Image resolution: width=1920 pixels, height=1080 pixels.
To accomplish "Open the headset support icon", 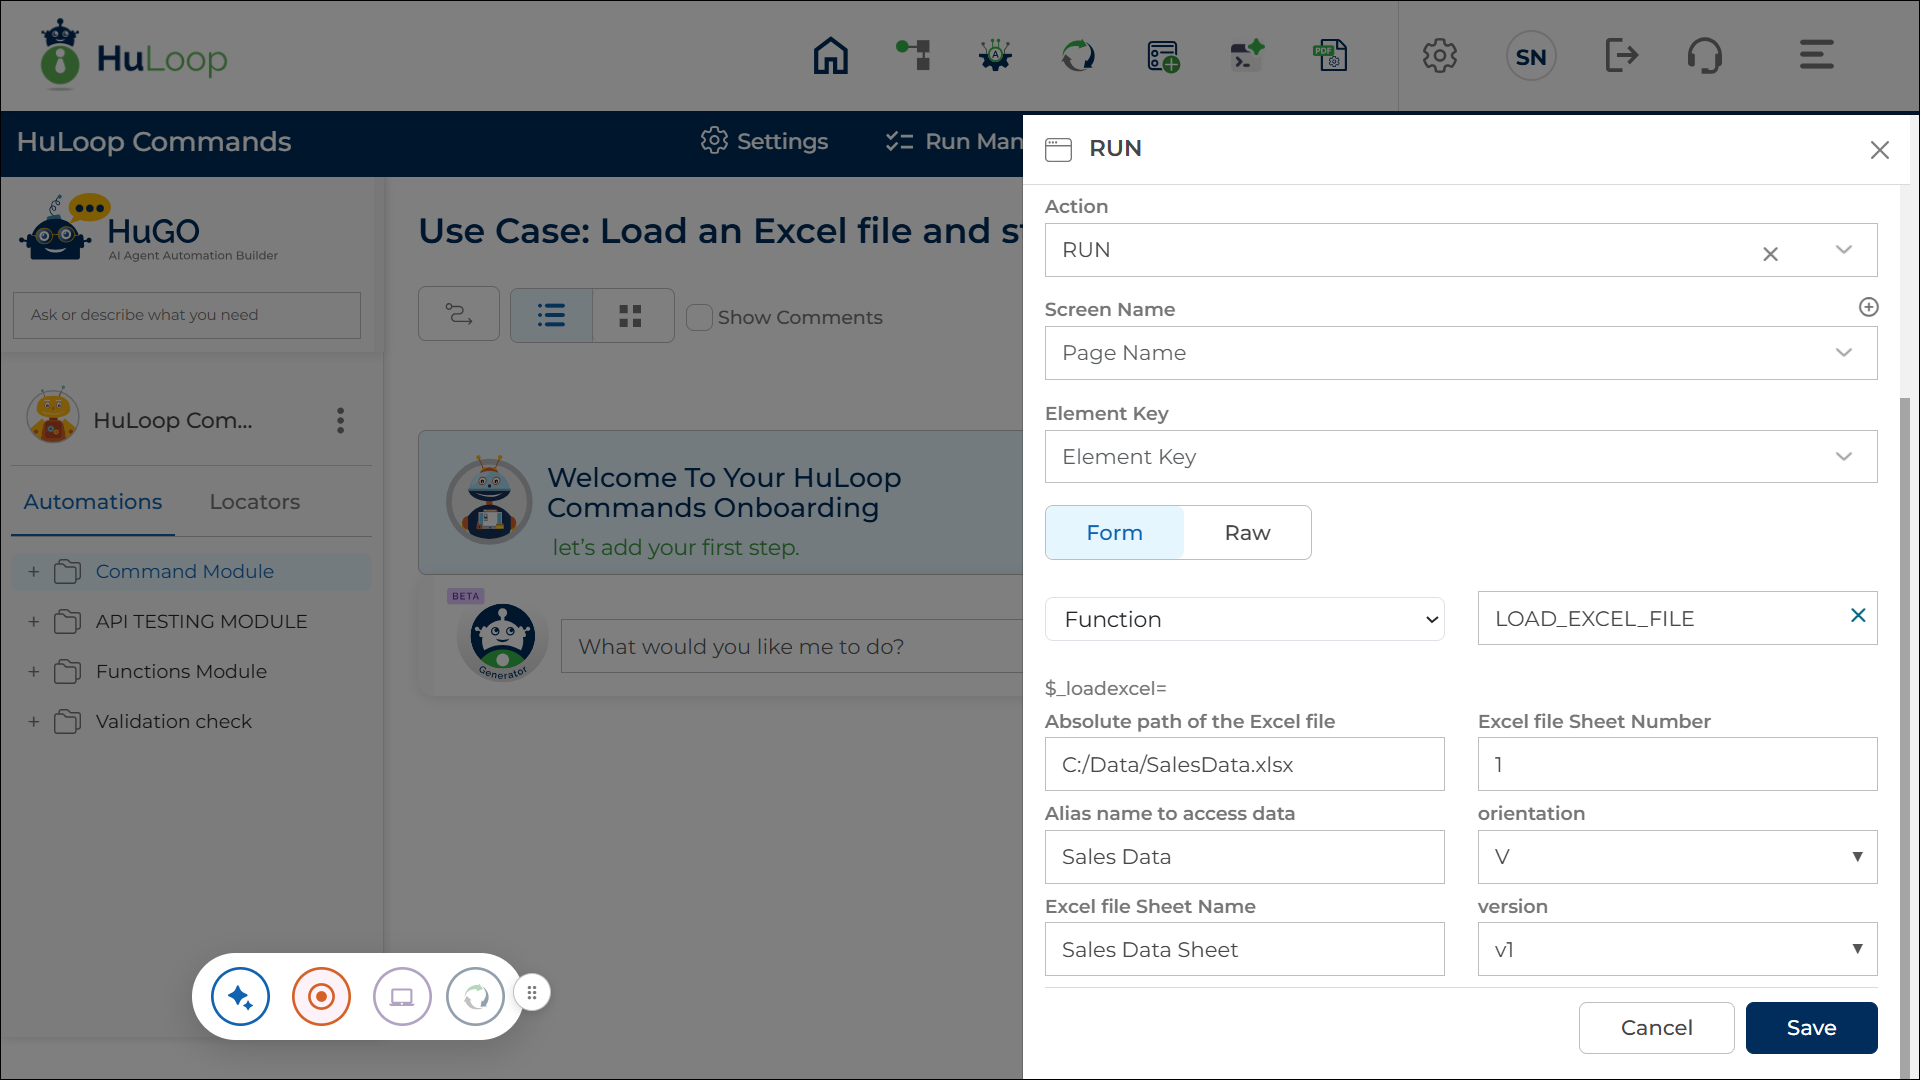I will pyautogui.click(x=1705, y=56).
